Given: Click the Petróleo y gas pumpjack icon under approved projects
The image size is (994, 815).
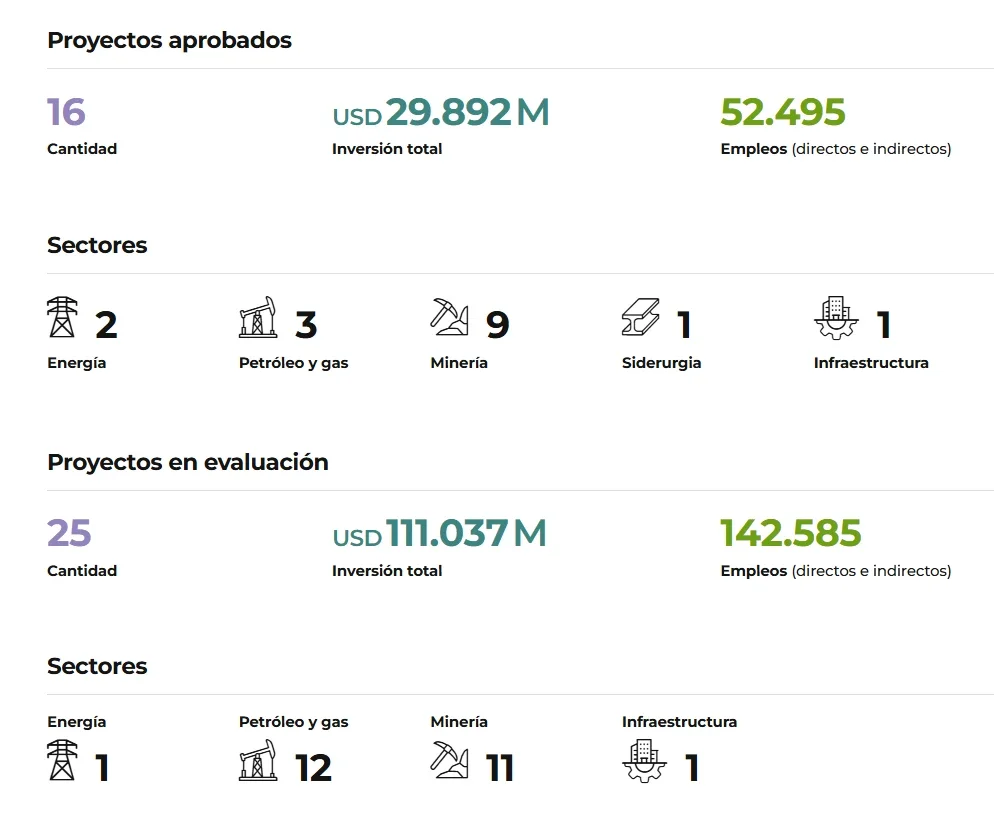Looking at the screenshot, I should tap(258, 317).
